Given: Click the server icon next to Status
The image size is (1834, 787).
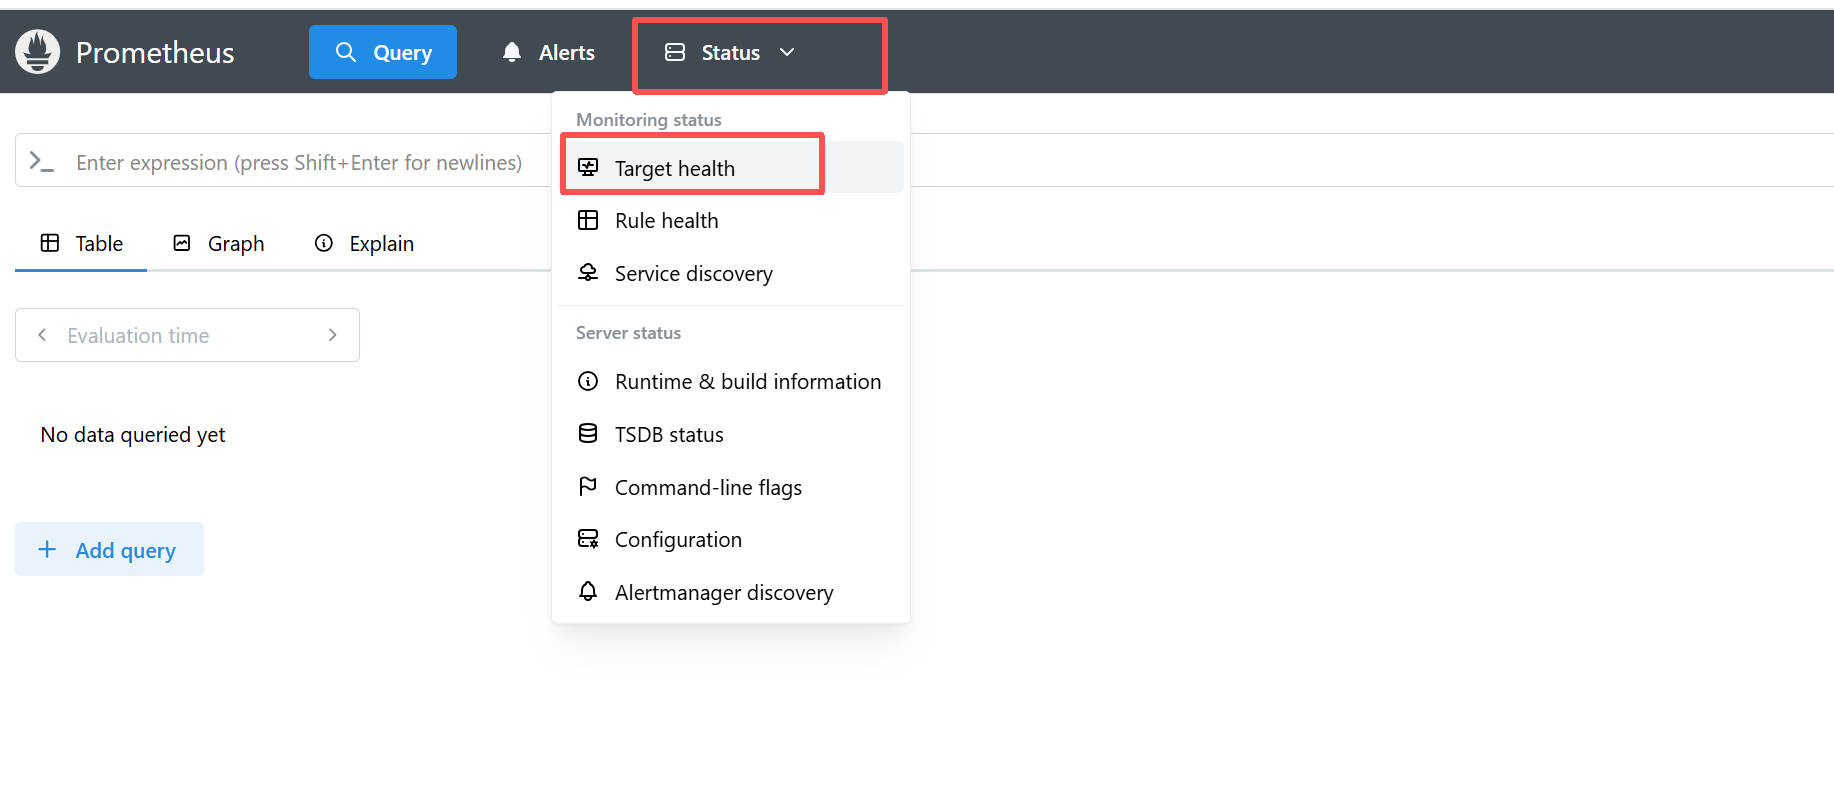Looking at the screenshot, I should pyautogui.click(x=675, y=52).
